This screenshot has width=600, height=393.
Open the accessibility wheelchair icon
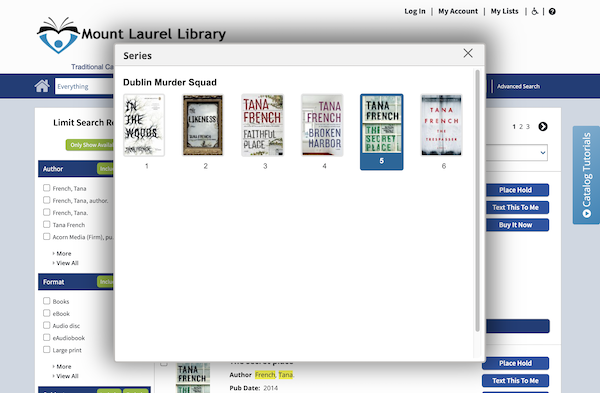click(x=535, y=11)
